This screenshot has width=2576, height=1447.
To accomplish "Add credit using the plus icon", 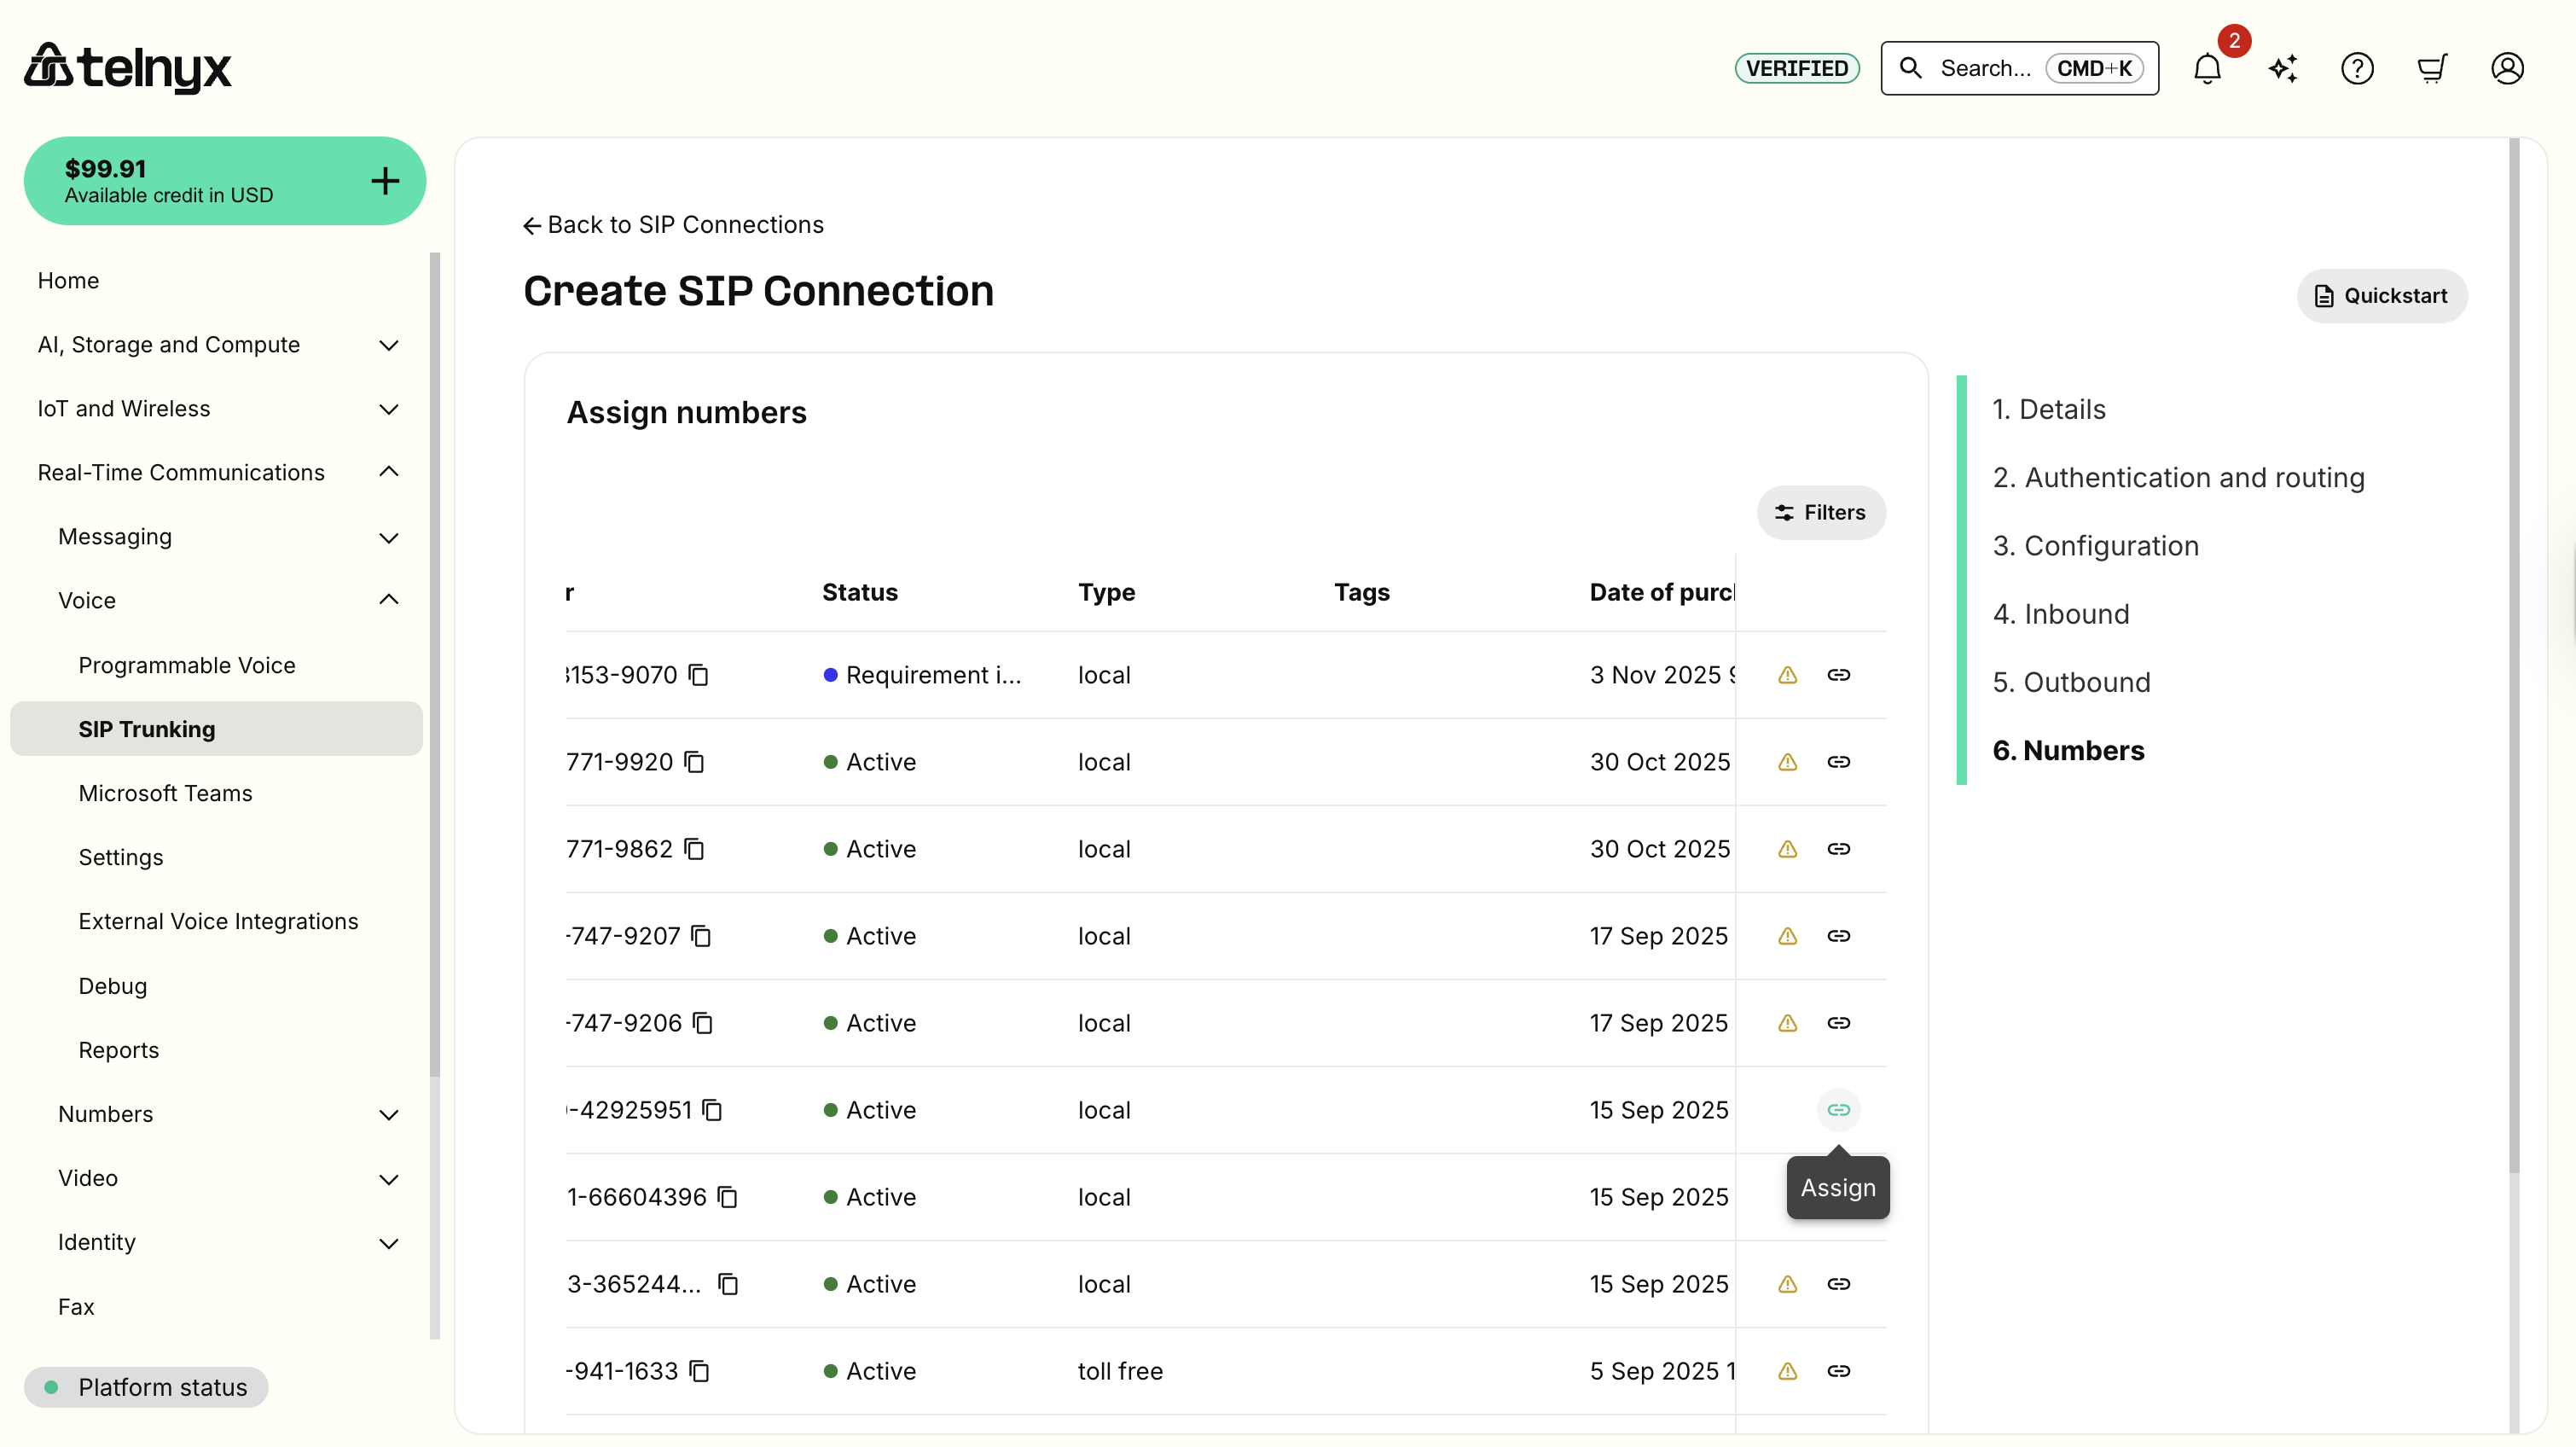I will tap(385, 181).
